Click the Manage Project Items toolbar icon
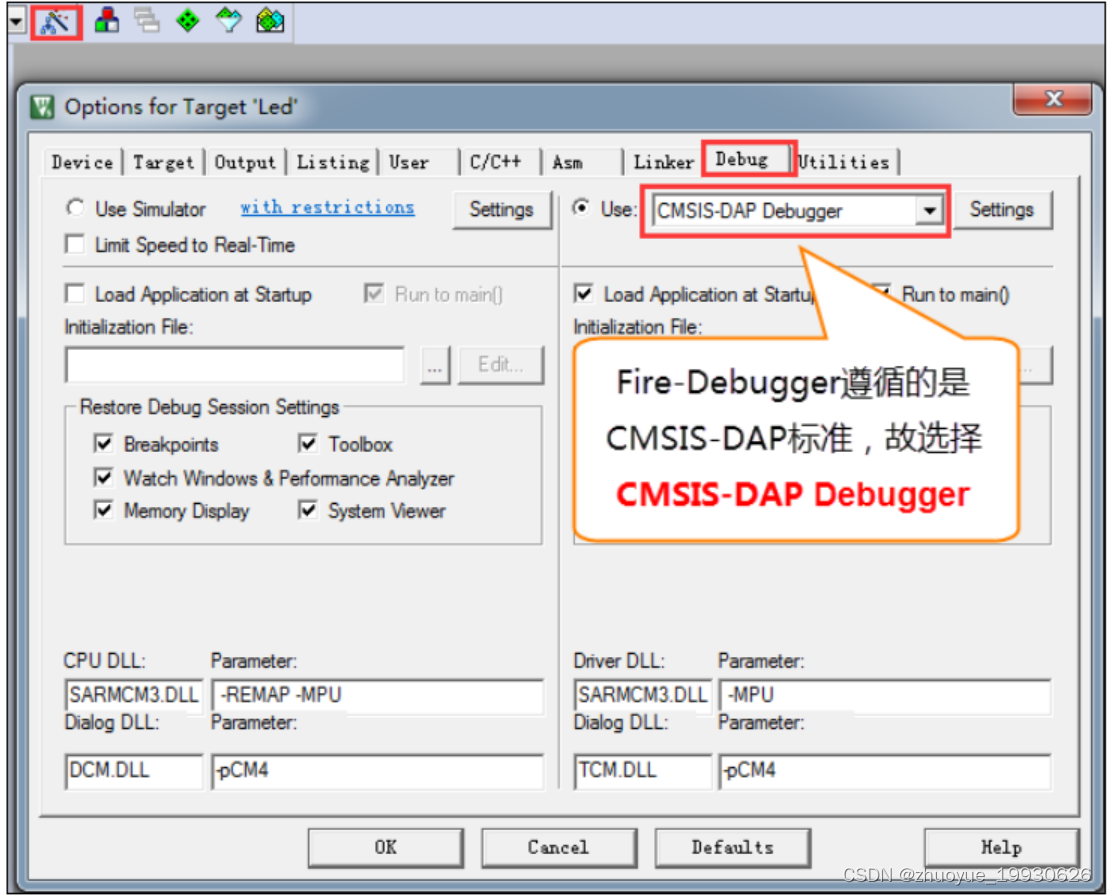The width and height of the screenshot is (1107, 895). [x=107, y=20]
